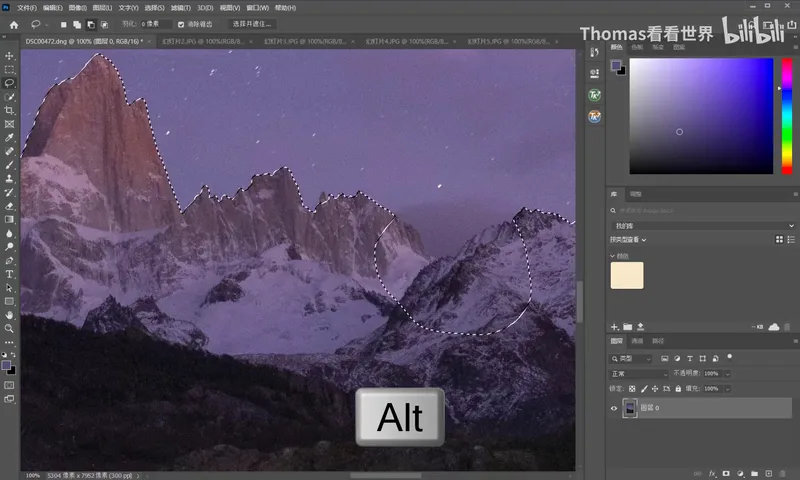
Task: Toggle pixel layer filter
Action: (664, 359)
